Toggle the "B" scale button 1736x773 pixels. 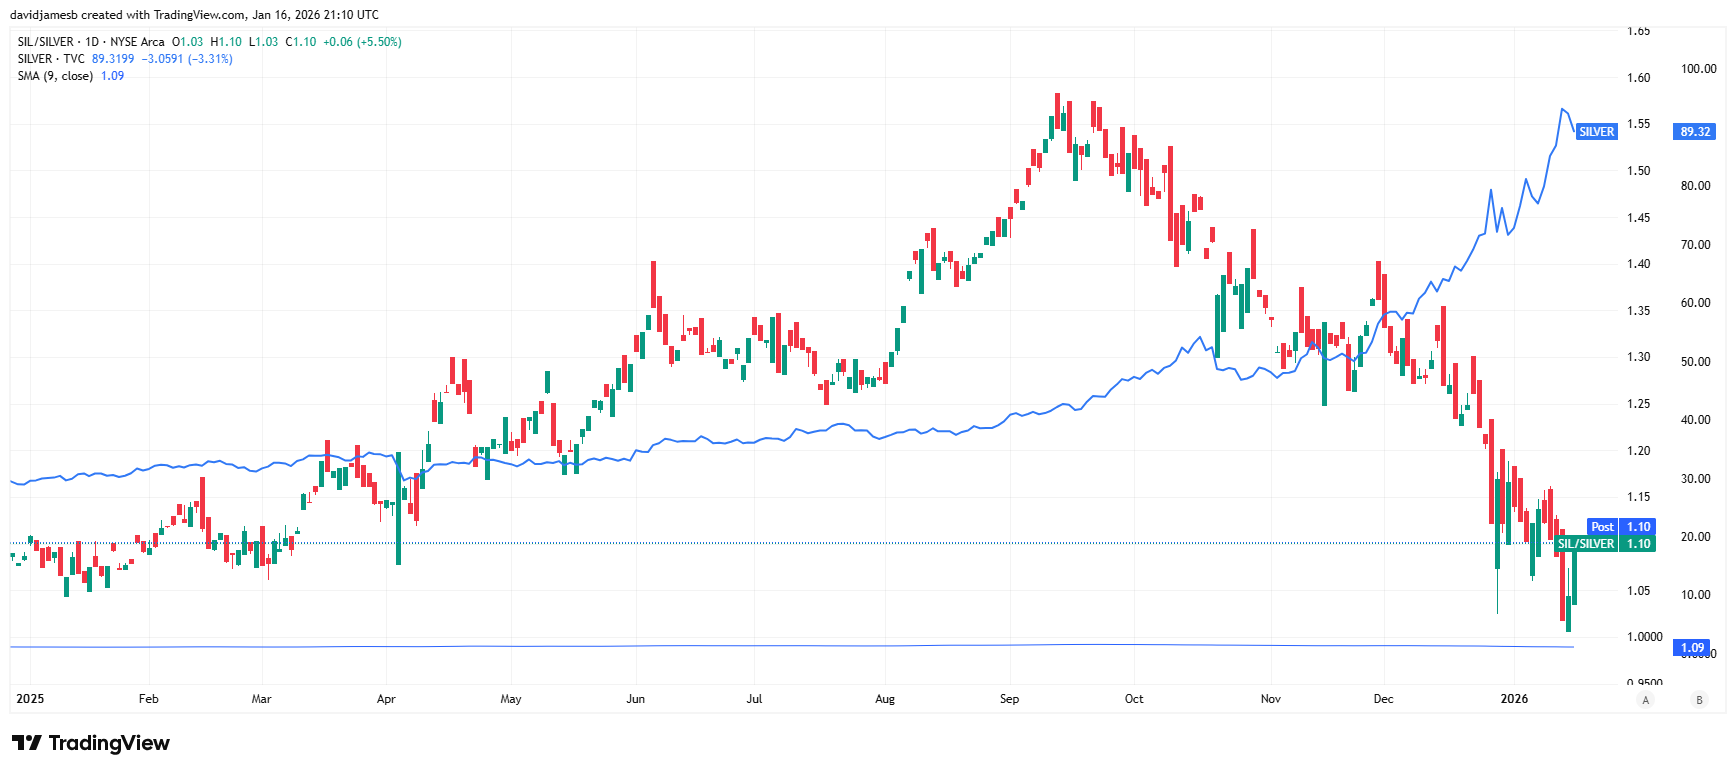[1699, 700]
